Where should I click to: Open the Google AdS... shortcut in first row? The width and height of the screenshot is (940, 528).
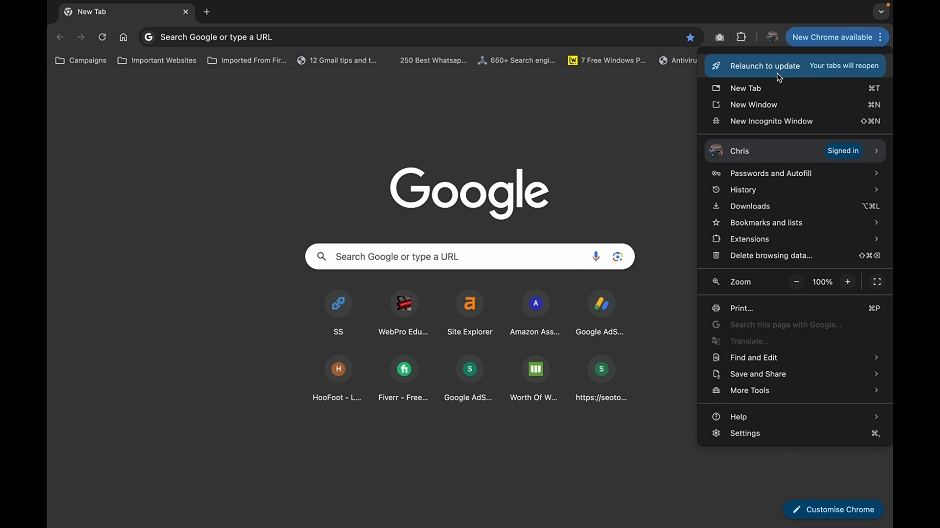coord(601,313)
